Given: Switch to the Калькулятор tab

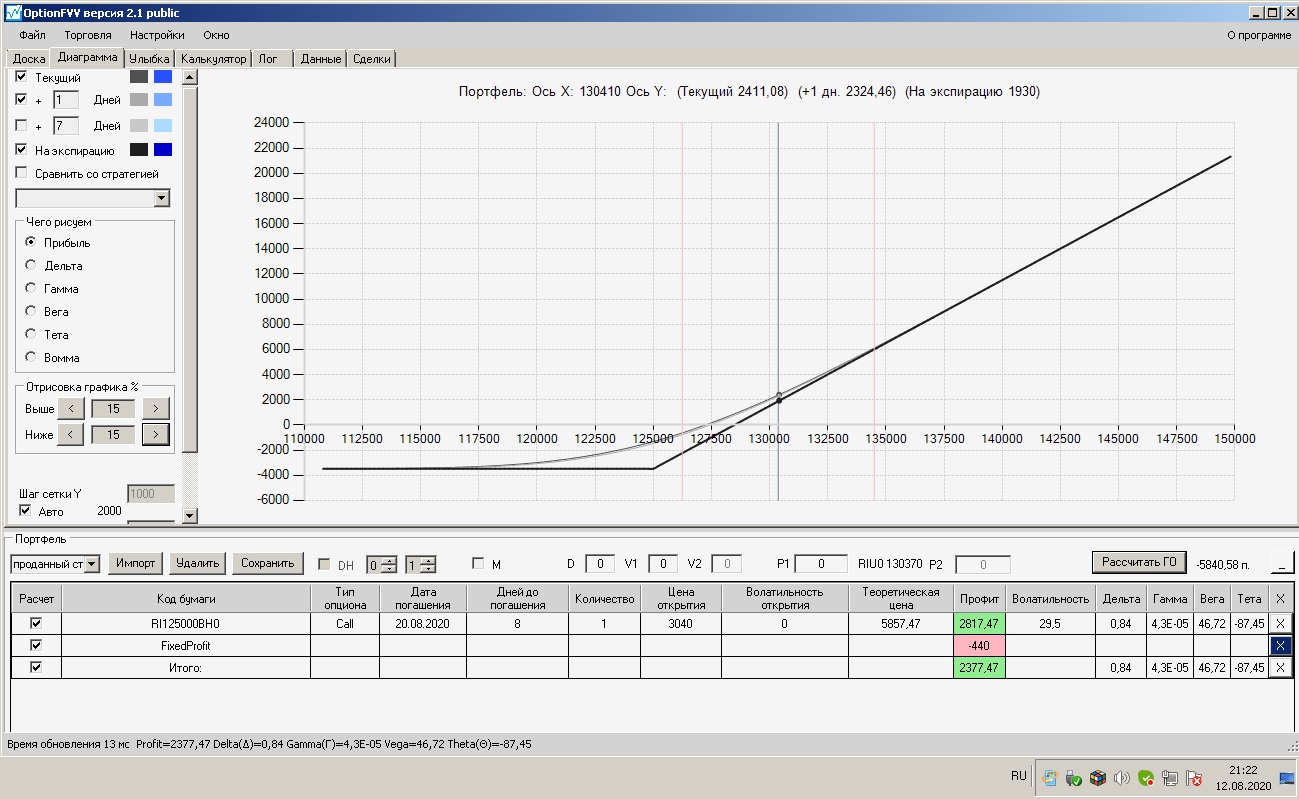Looking at the screenshot, I should tap(213, 59).
